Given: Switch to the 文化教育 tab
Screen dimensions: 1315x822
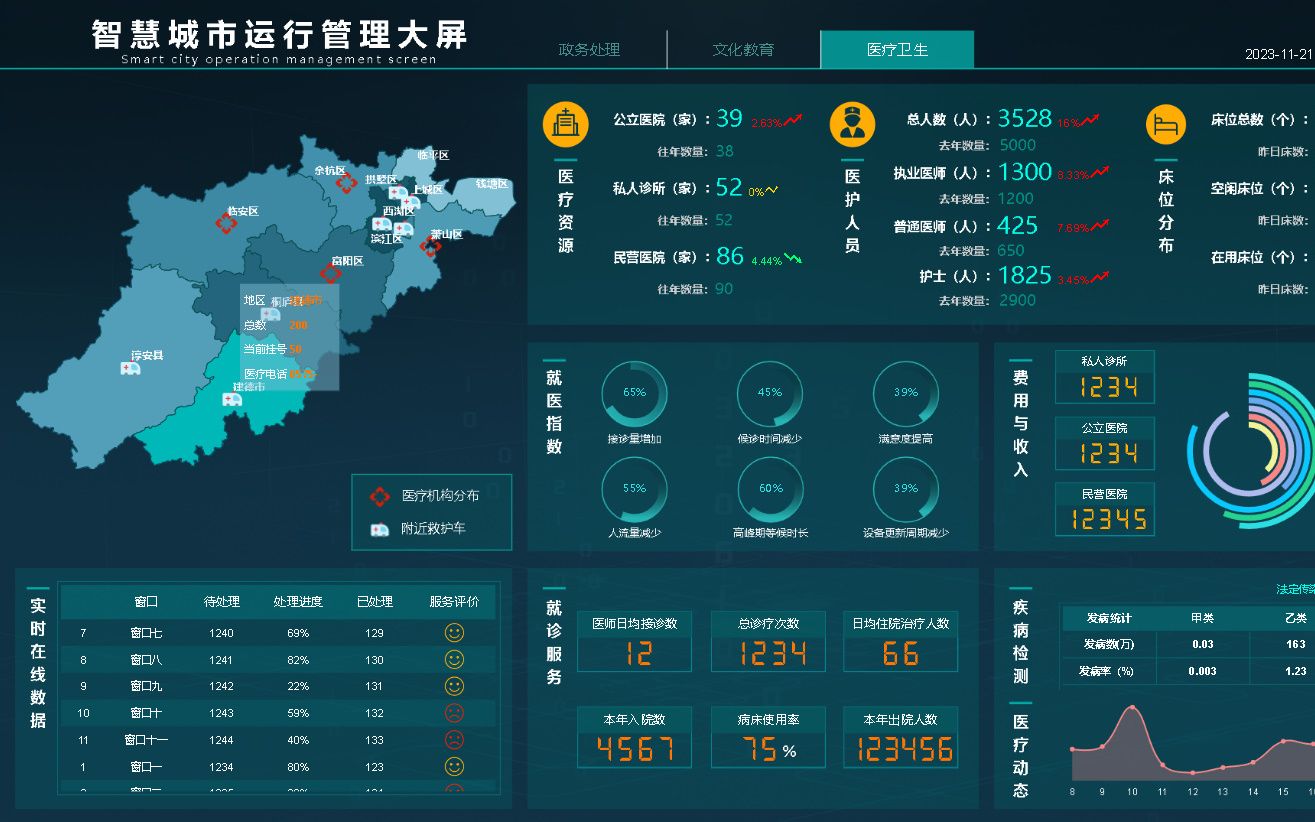Looking at the screenshot, I should point(743,50).
